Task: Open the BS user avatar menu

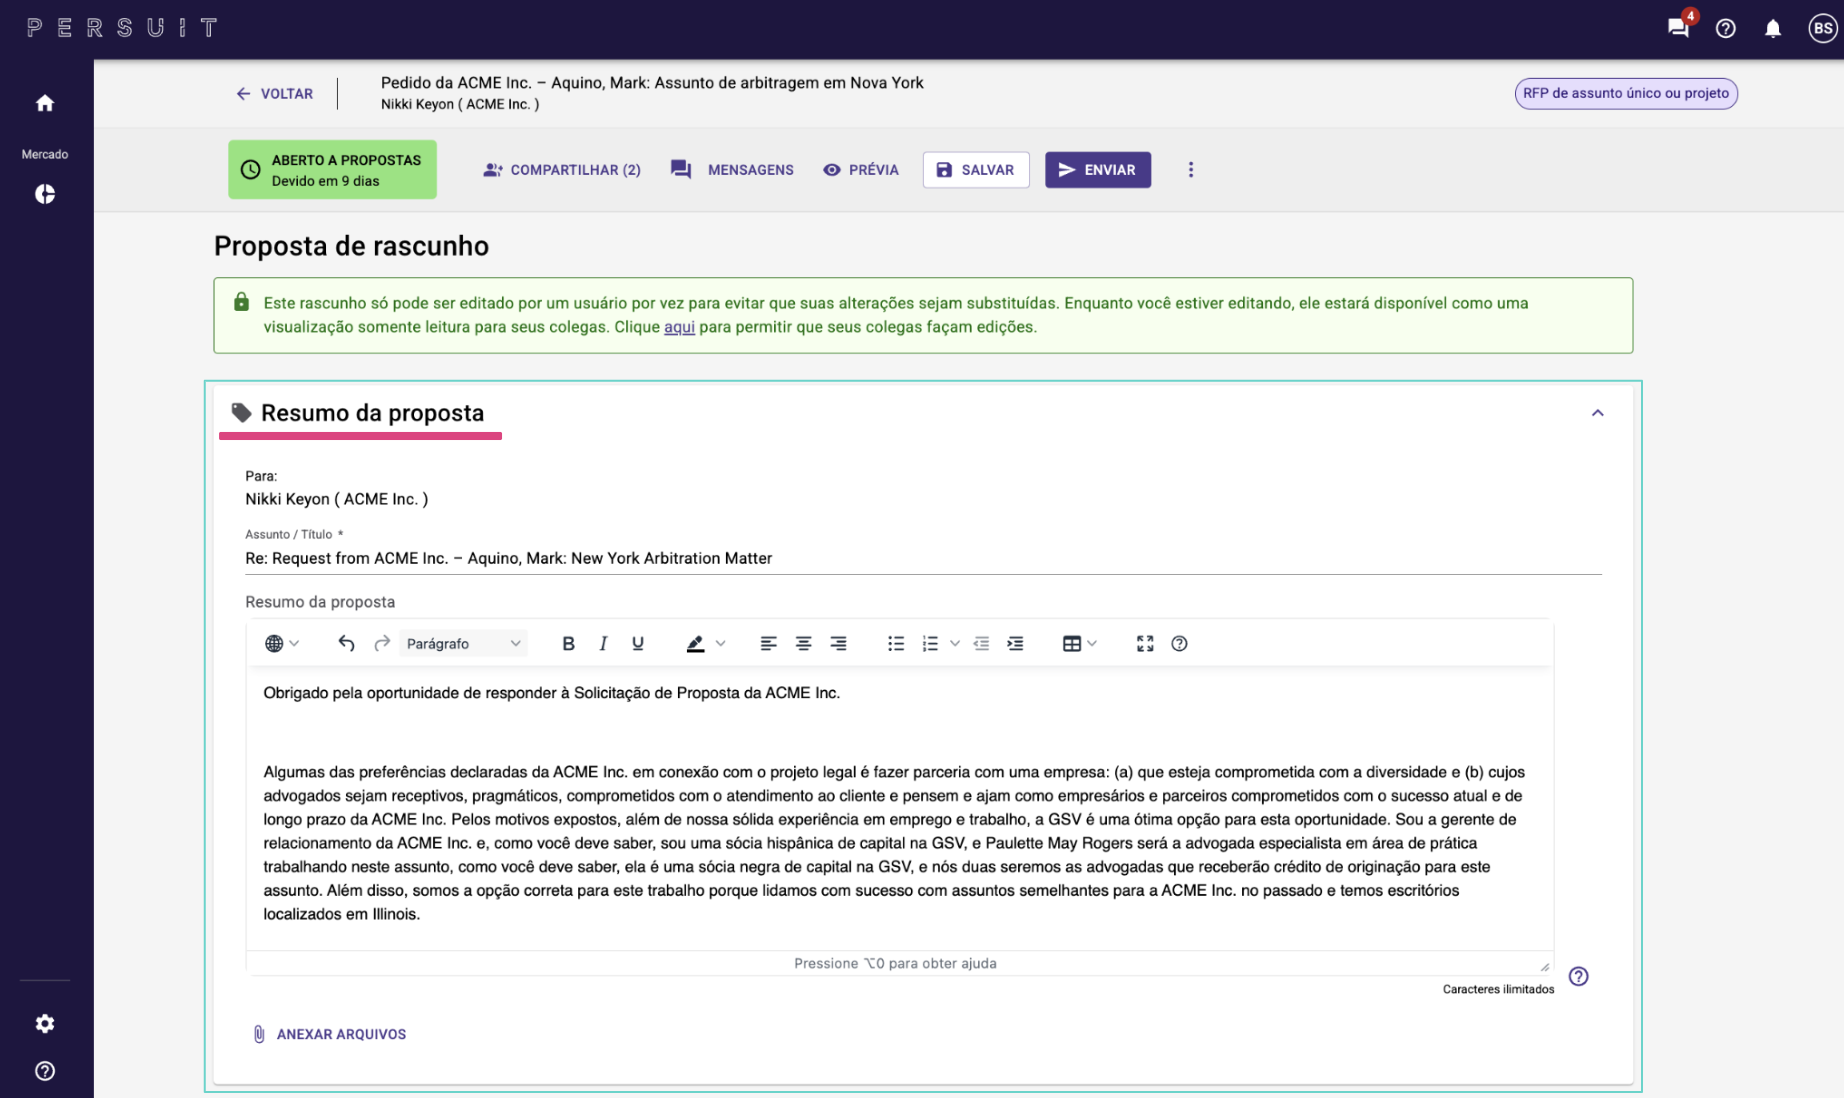Action: point(1823,28)
